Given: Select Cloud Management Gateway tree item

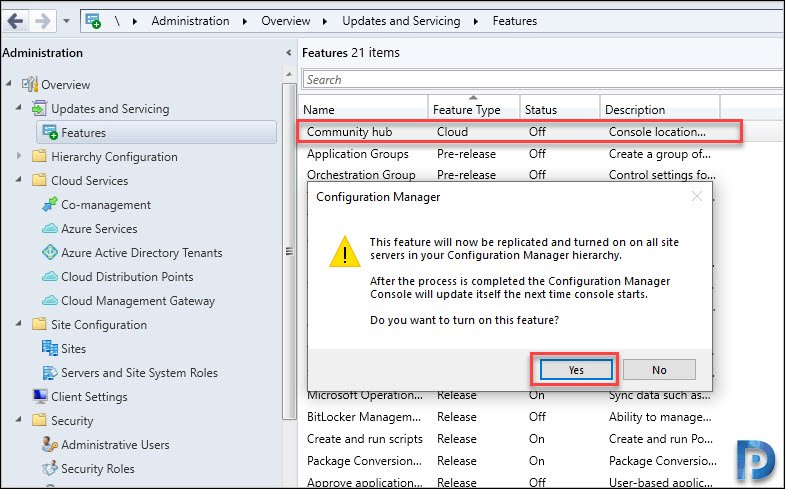Looking at the screenshot, I should point(138,301).
